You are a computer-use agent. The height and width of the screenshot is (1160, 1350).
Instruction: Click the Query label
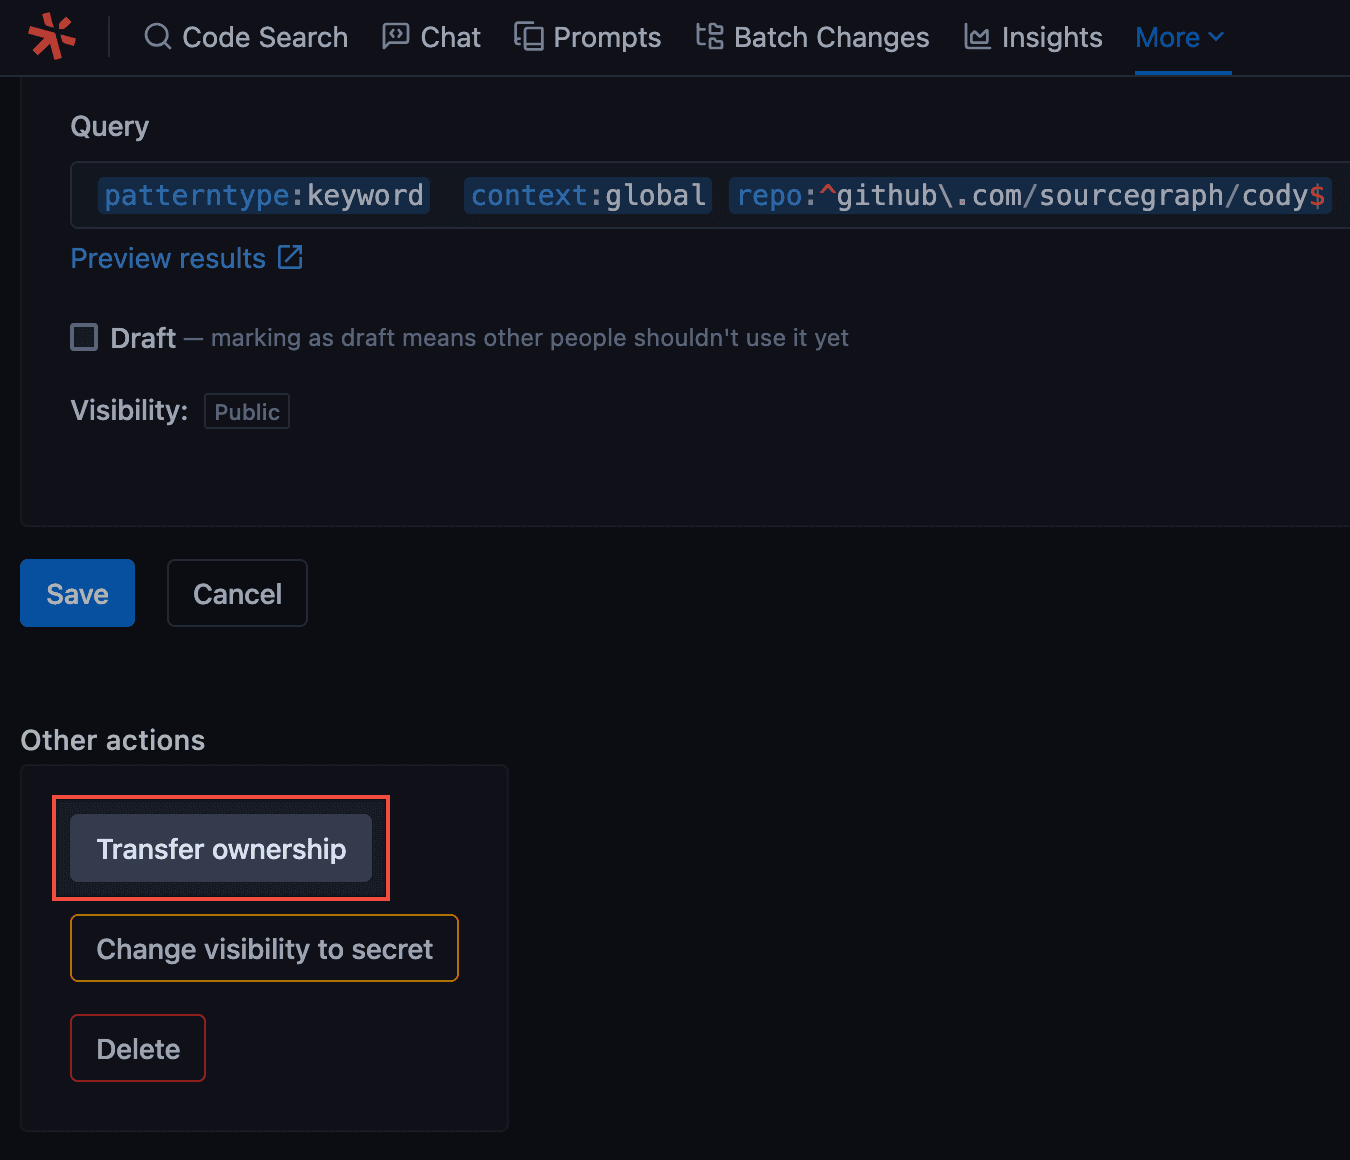pos(110,126)
